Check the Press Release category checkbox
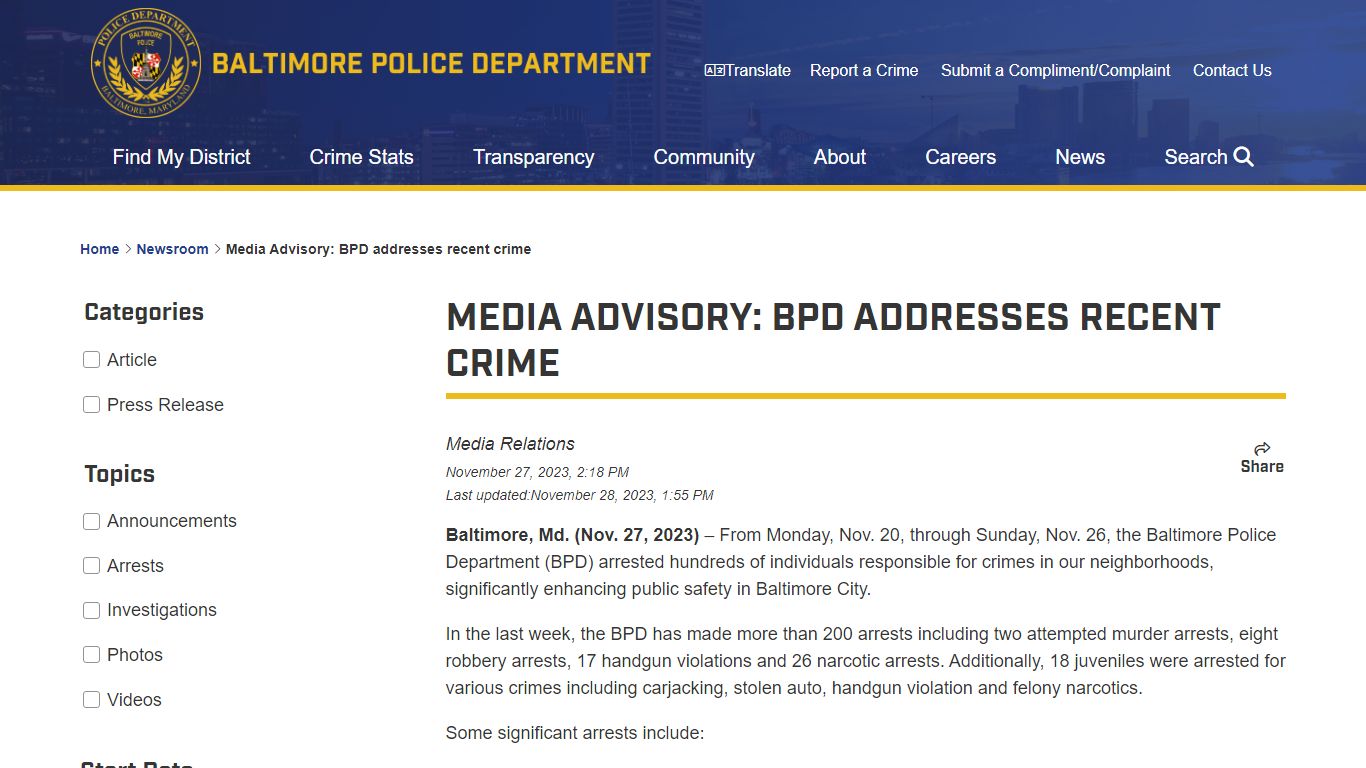Screen dimensions: 1366x768 (91, 405)
